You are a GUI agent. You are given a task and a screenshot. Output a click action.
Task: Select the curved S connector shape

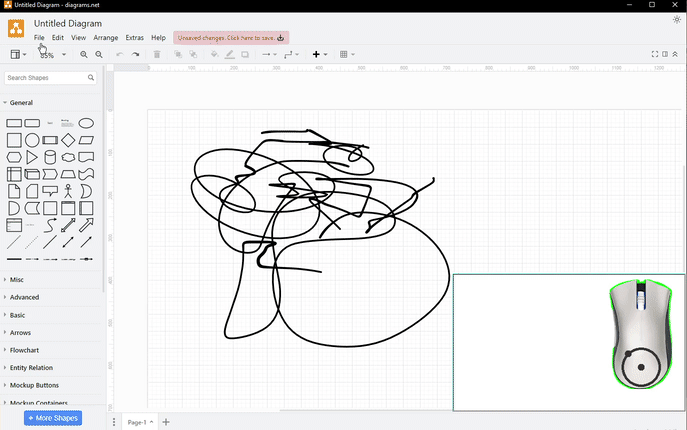click(50, 225)
